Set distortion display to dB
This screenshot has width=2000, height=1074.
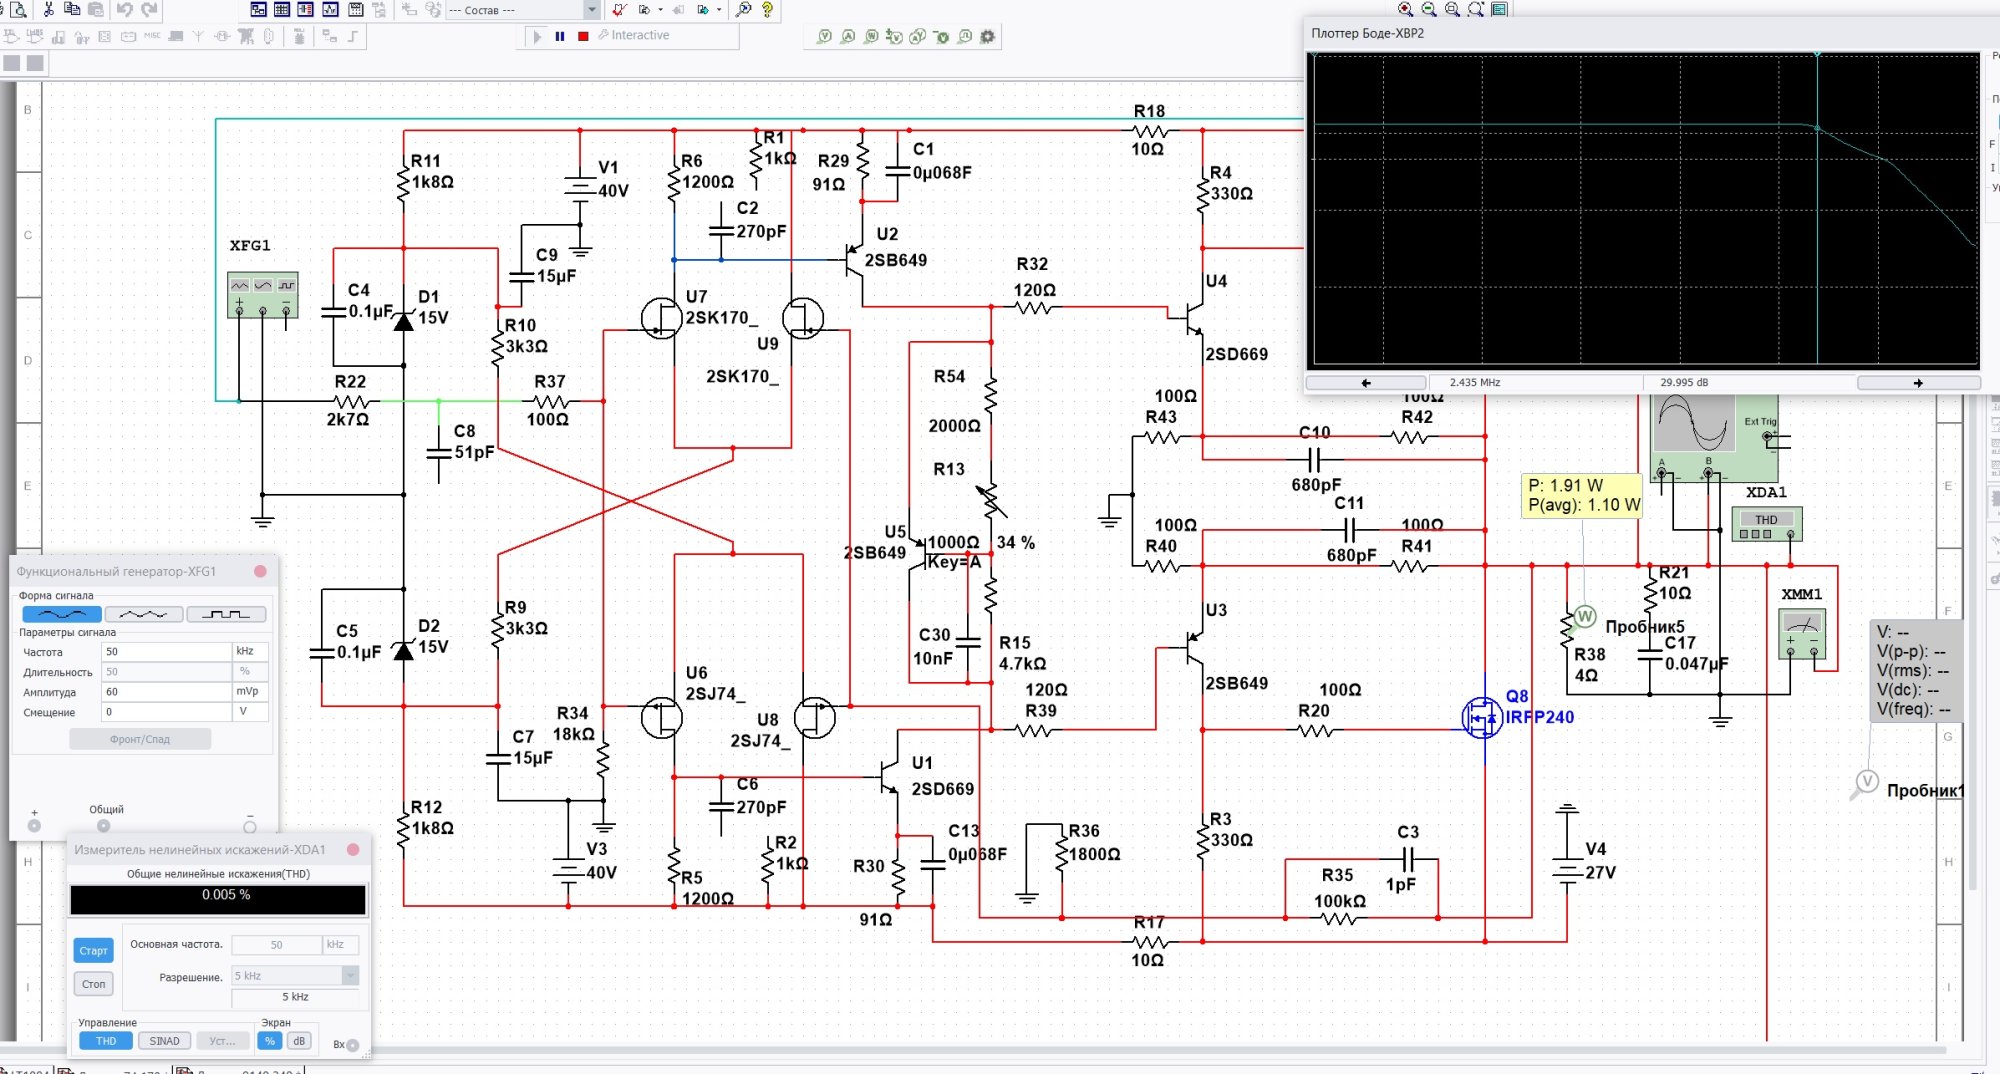[299, 1041]
